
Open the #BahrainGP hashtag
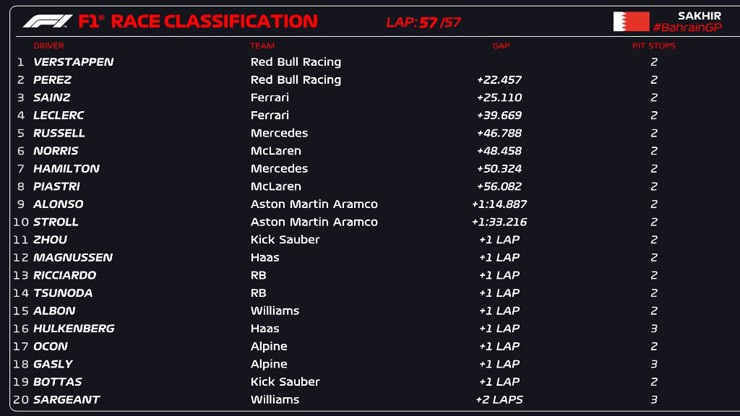687,28
